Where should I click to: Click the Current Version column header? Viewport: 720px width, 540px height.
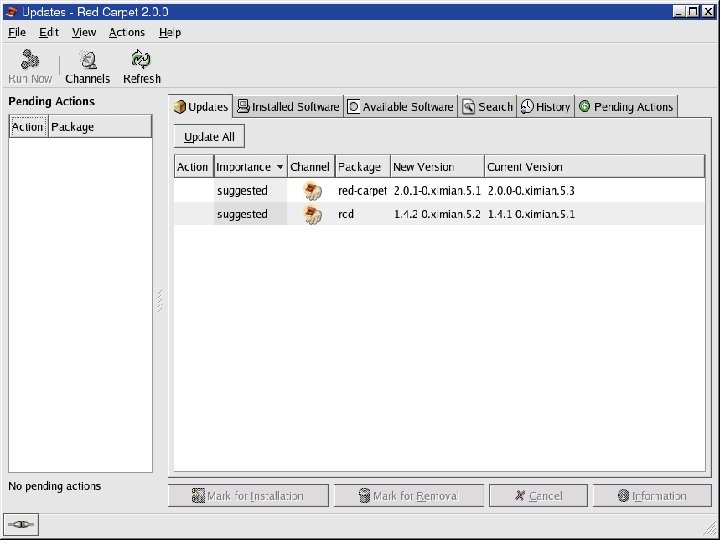(x=594, y=167)
